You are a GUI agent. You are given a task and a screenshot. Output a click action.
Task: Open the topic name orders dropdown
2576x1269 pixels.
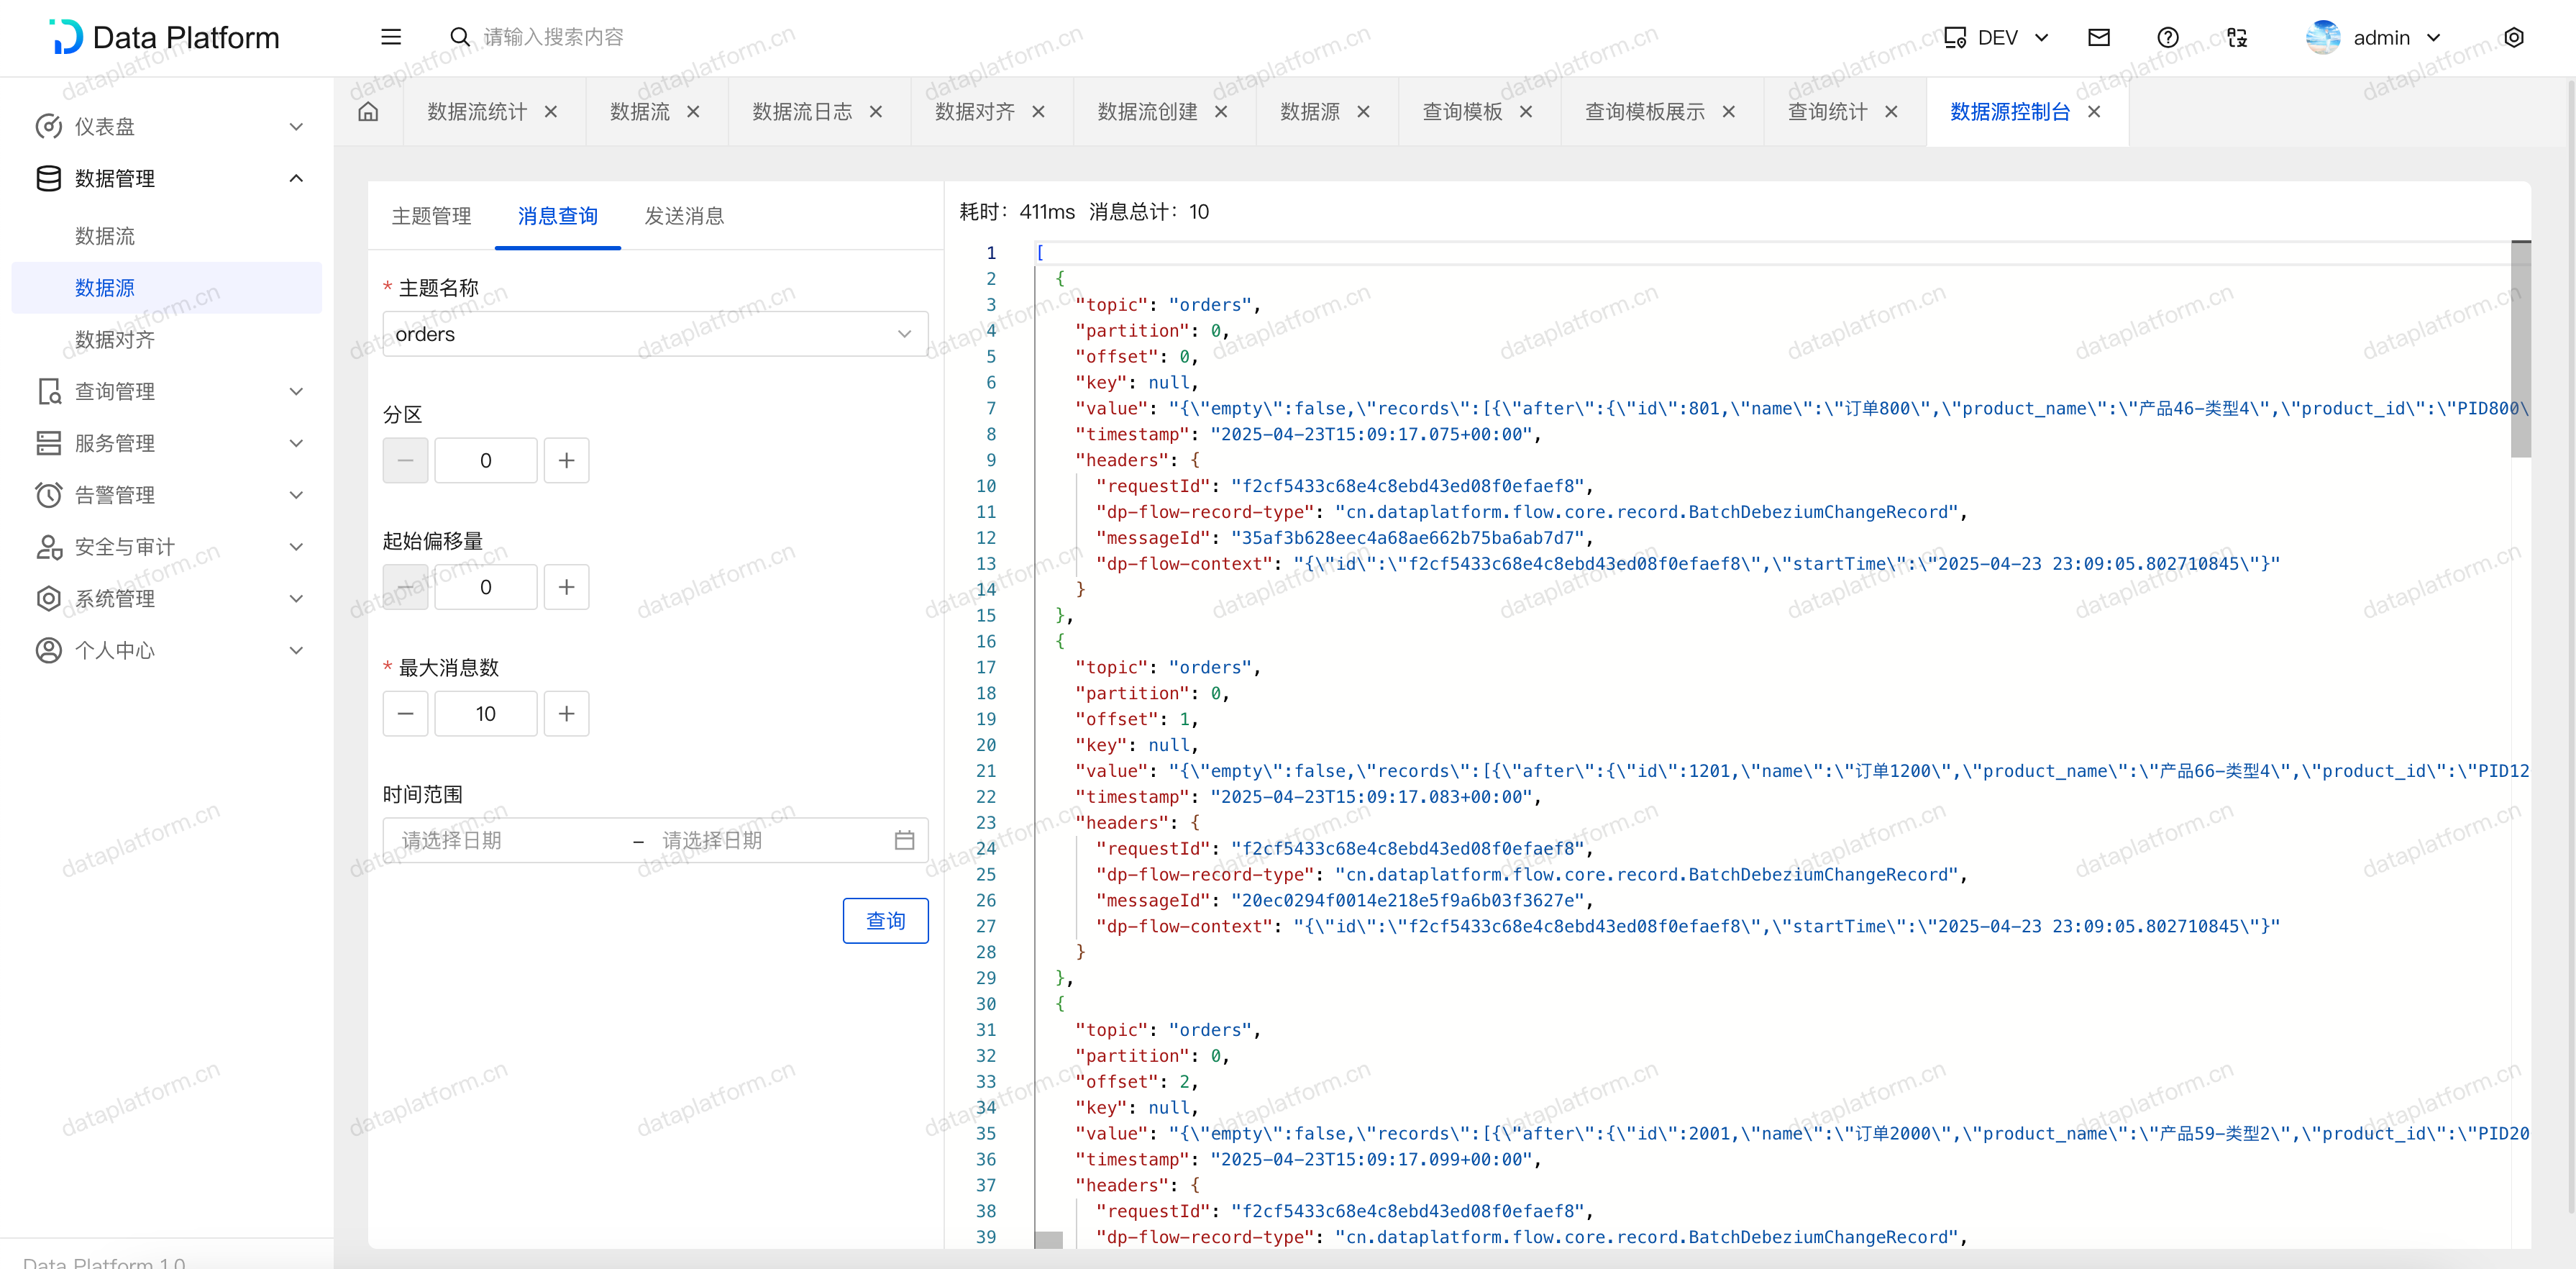pos(655,334)
